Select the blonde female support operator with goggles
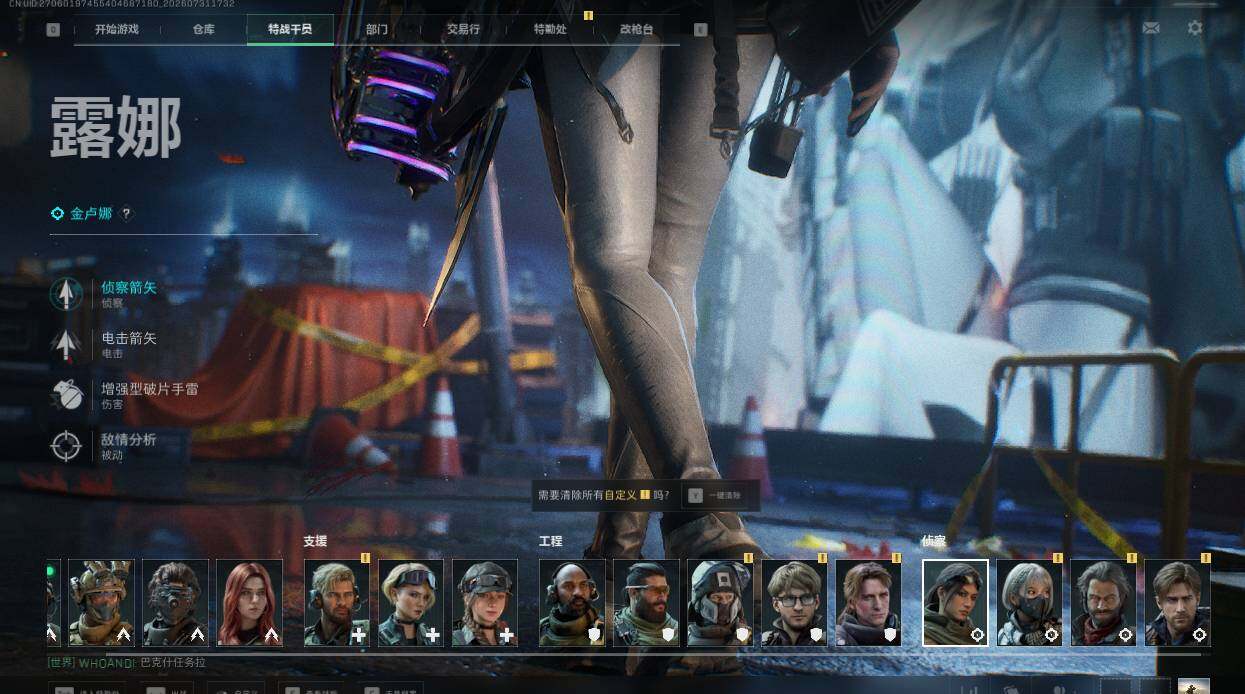 pyautogui.click(x=411, y=603)
